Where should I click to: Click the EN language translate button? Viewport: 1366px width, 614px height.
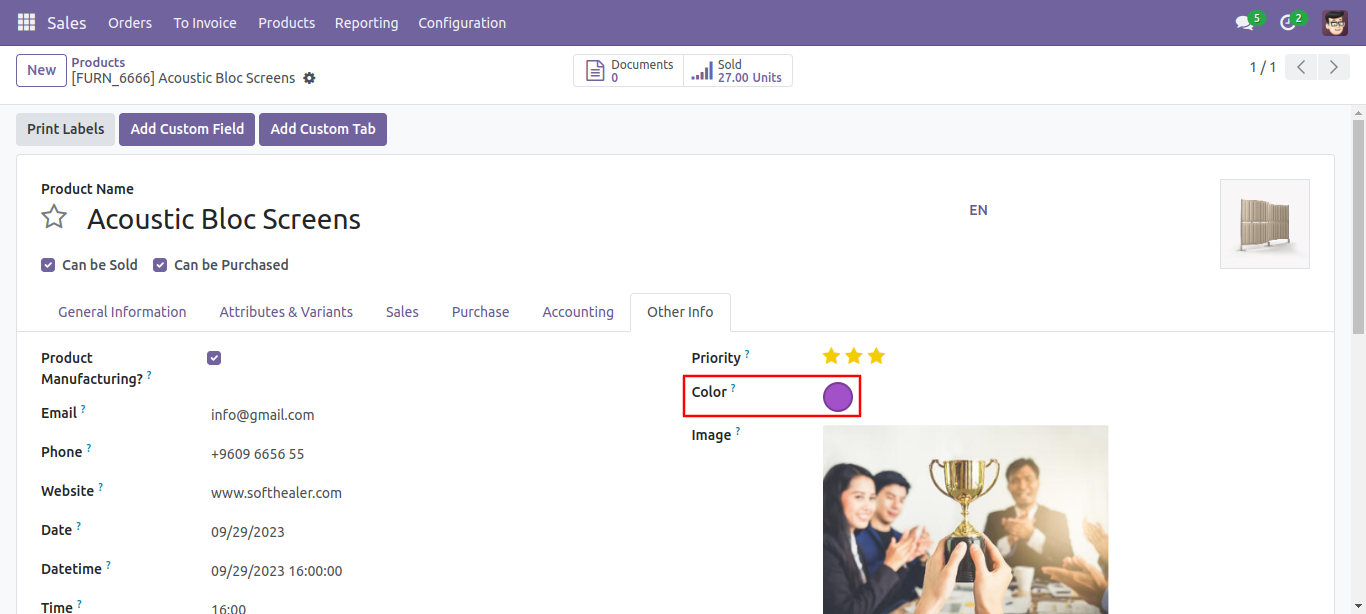pyautogui.click(x=978, y=210)
